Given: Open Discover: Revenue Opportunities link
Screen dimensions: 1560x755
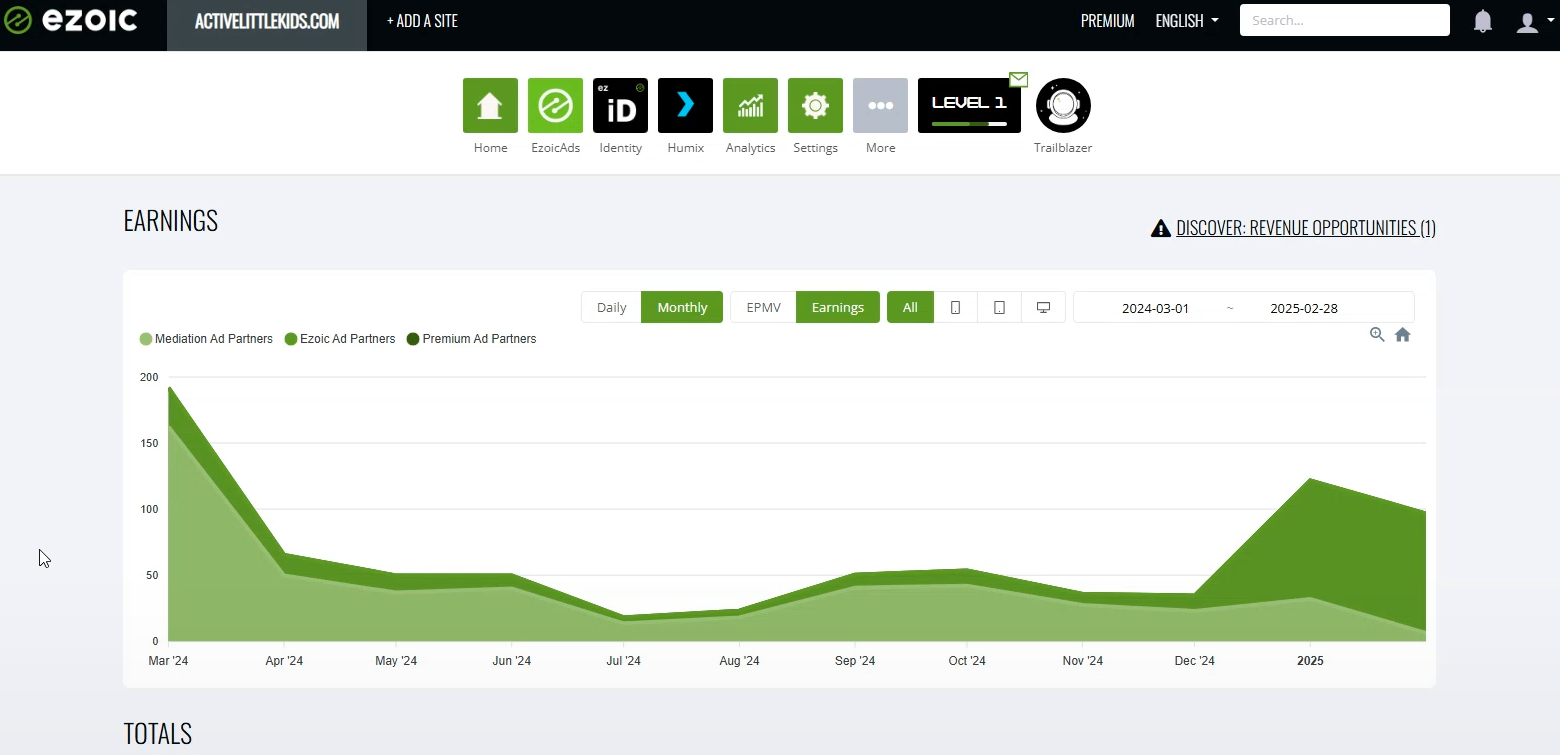Looking at the screenshot, I should 1306,228.
